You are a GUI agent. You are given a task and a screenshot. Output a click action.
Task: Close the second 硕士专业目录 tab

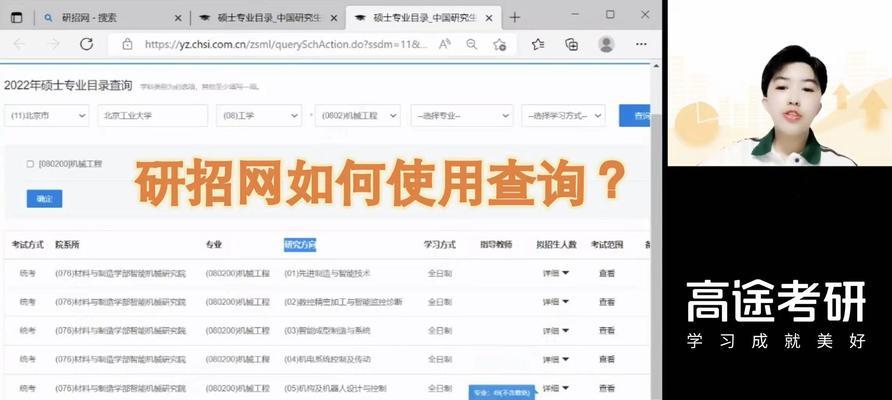click(334, 18)
